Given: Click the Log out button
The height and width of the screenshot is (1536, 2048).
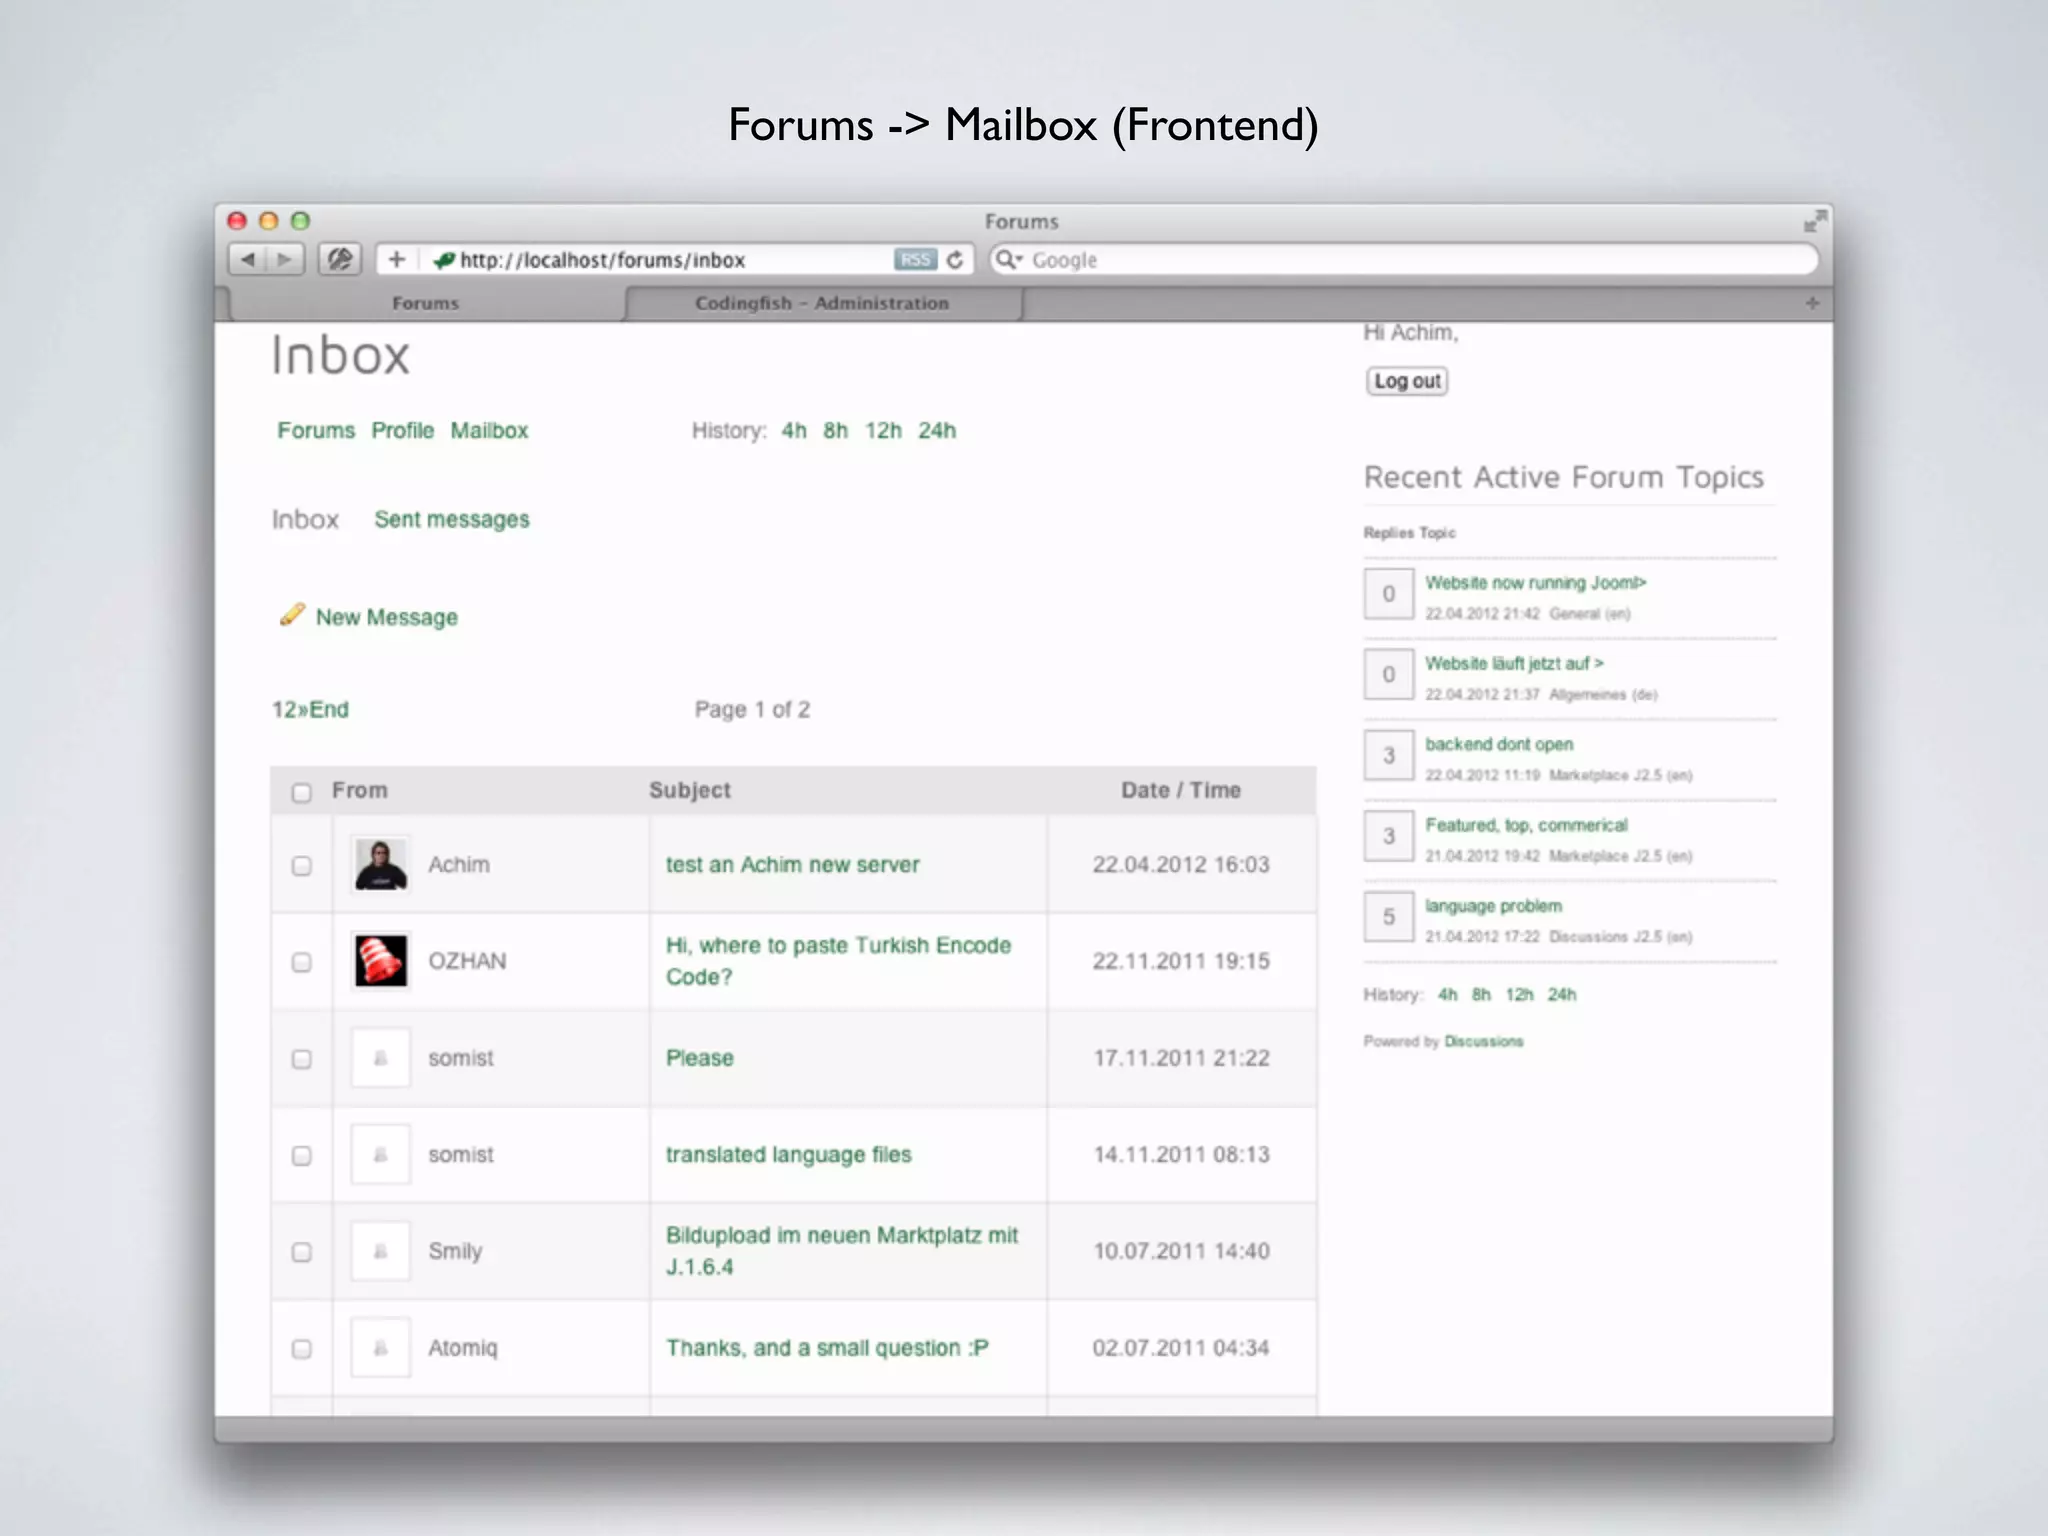Looking at the screenshot, I should (x=1407, y=381).
